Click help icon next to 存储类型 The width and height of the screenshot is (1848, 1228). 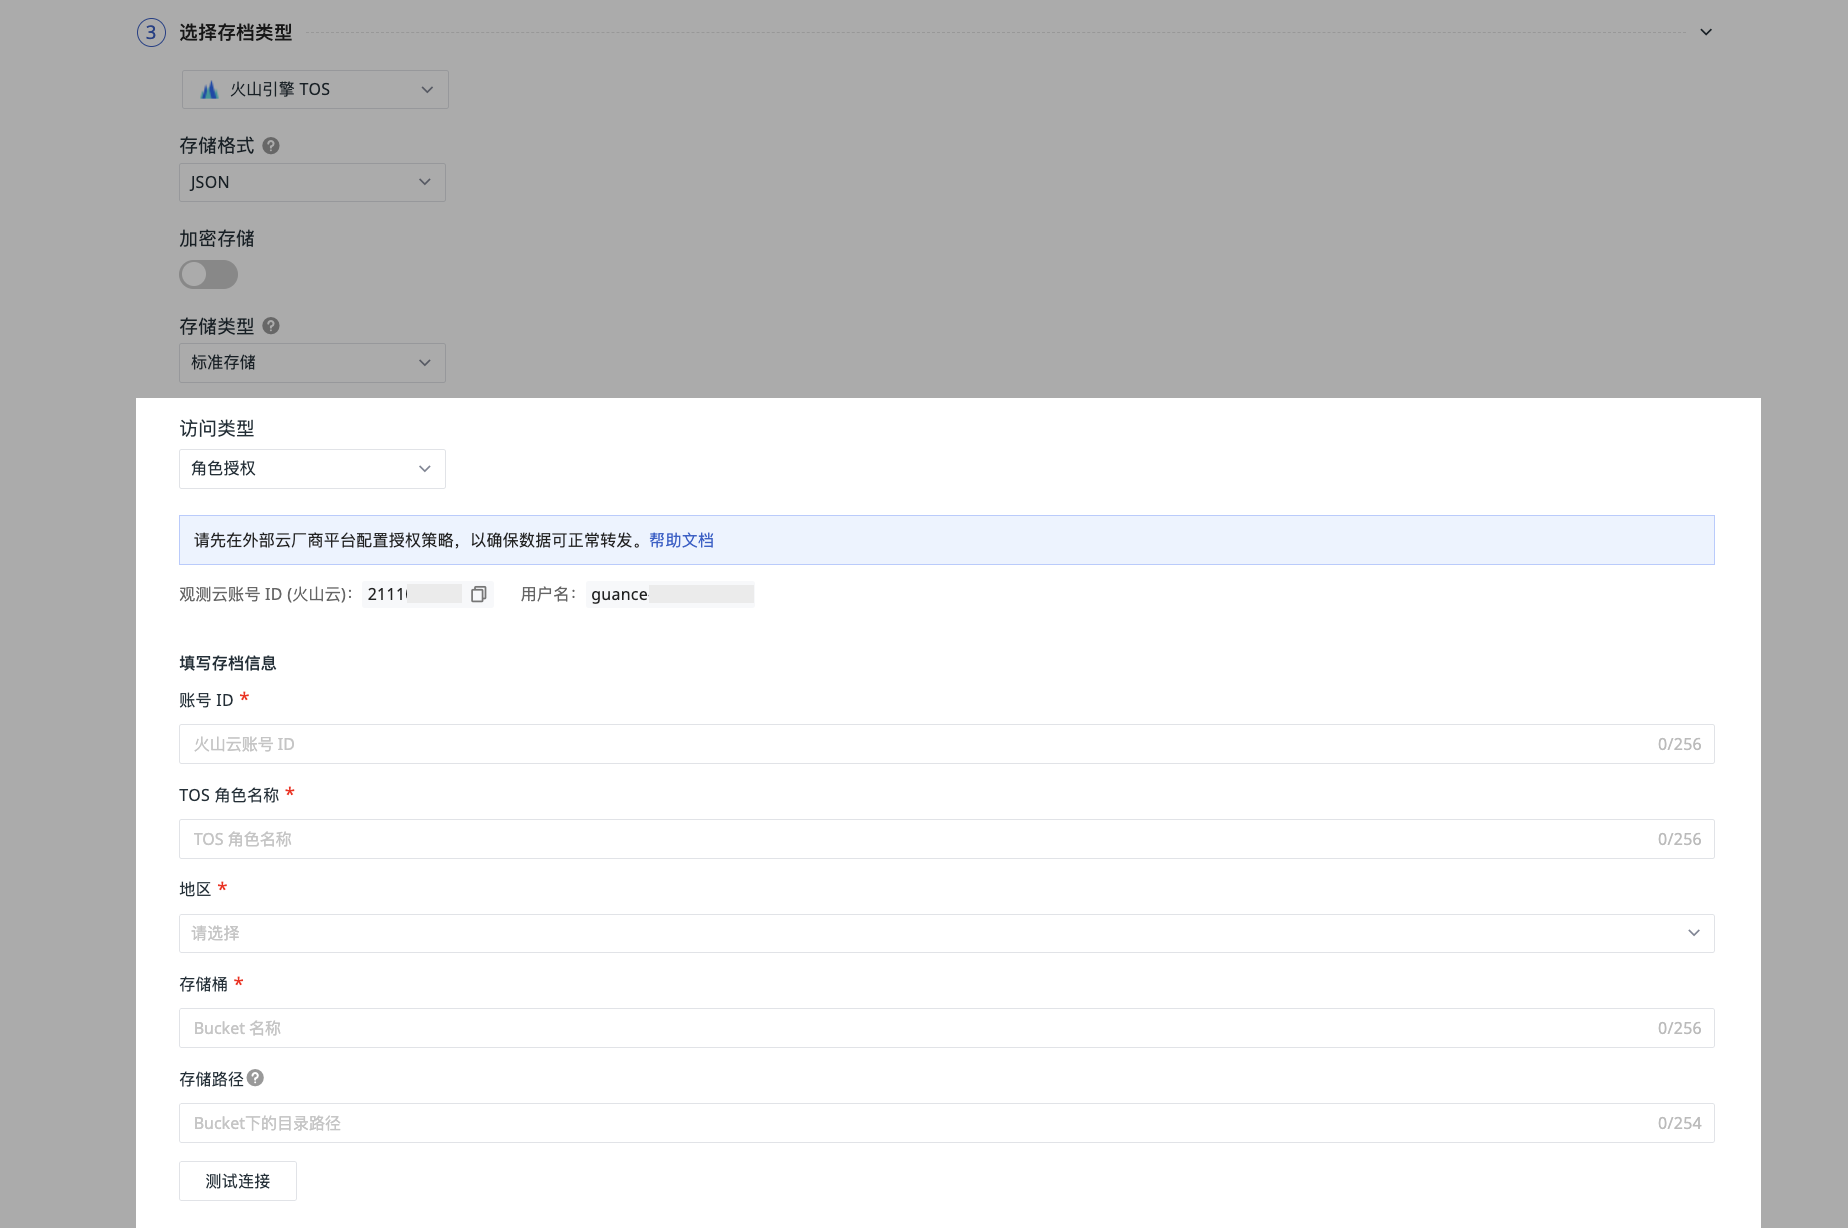(271, 326)
